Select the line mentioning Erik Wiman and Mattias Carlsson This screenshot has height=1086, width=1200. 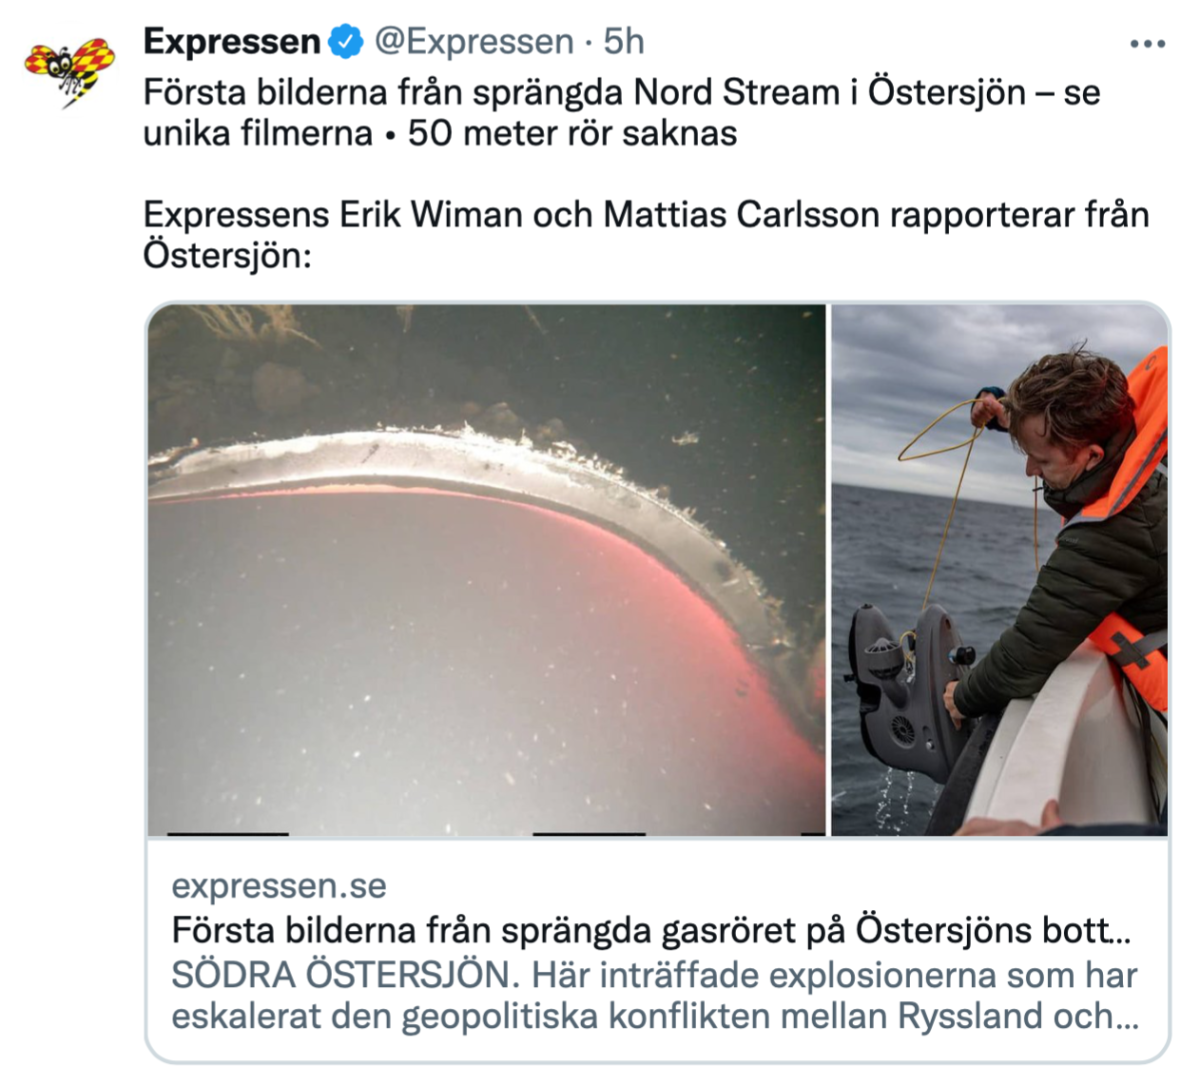pos(646,214)
